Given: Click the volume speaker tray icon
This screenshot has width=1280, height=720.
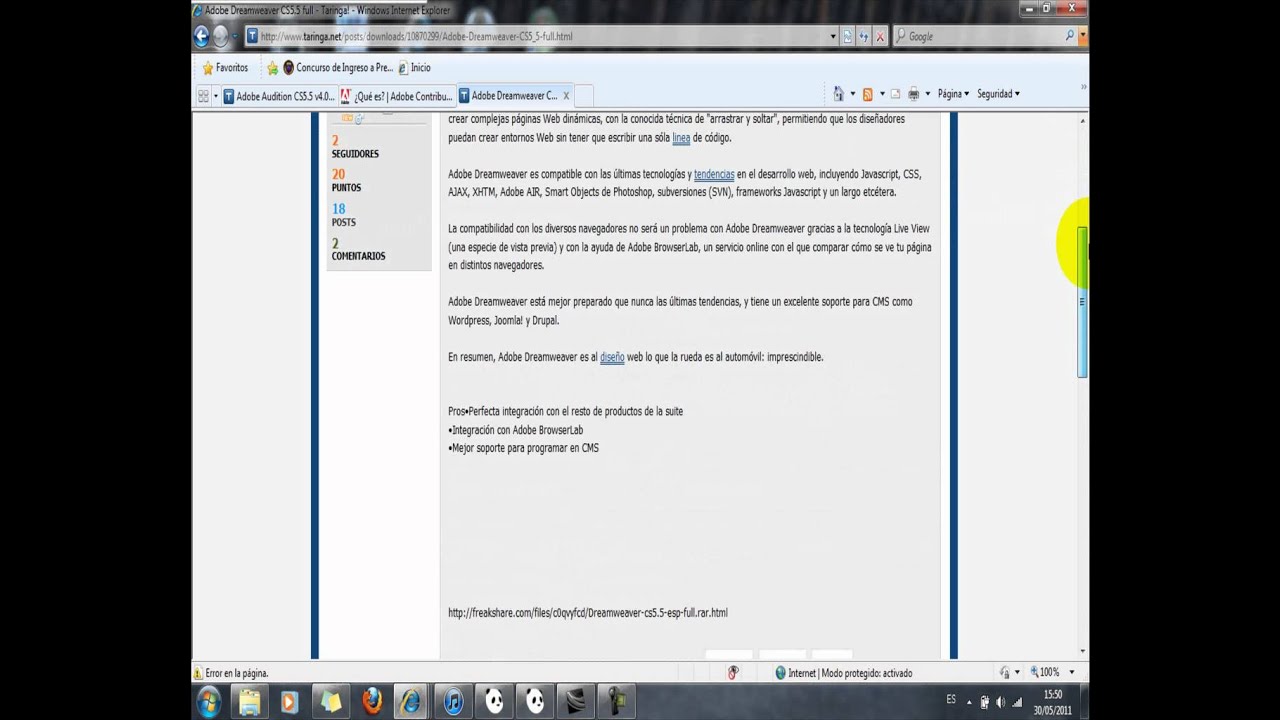Looking at the screenshot, I should [1001, 702].
